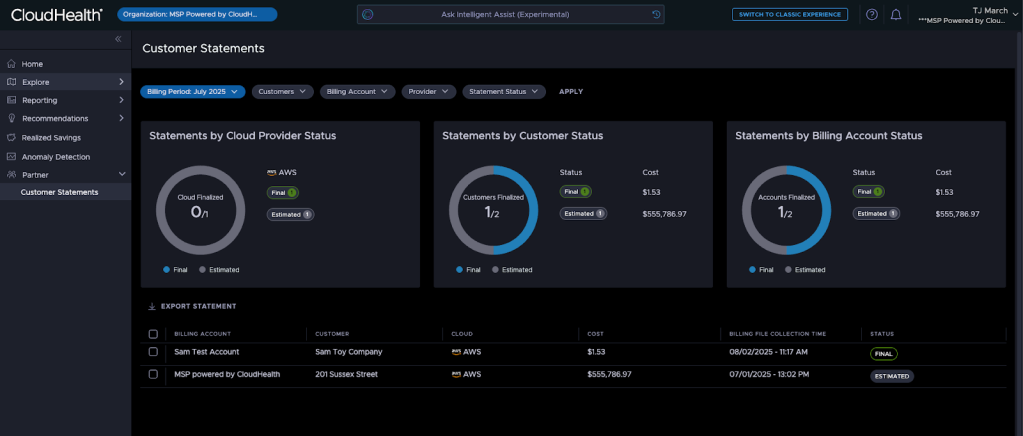
Task: Click Final pill in Billing Account Status card
Action: click(868, 192)
